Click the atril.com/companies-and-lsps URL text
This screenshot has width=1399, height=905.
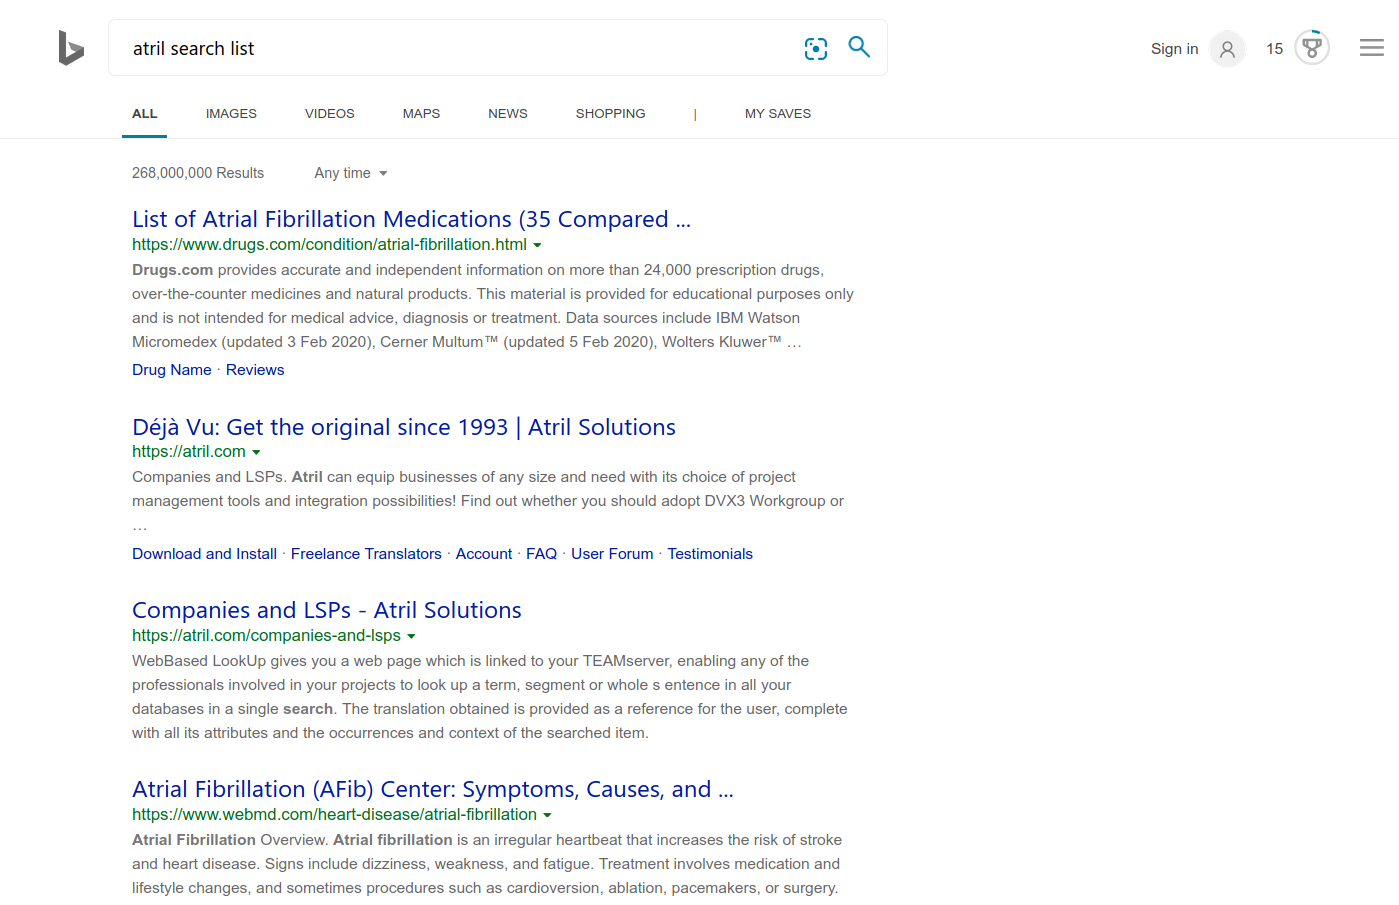point(266,635)
